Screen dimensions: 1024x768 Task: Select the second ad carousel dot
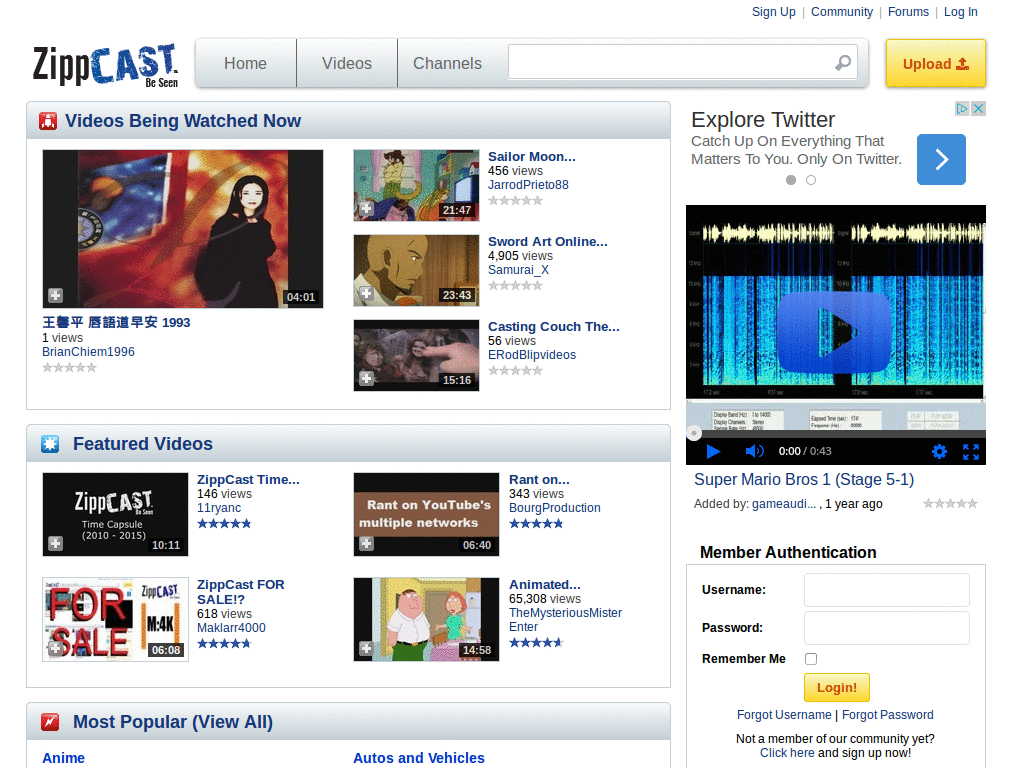click(810, 180)
